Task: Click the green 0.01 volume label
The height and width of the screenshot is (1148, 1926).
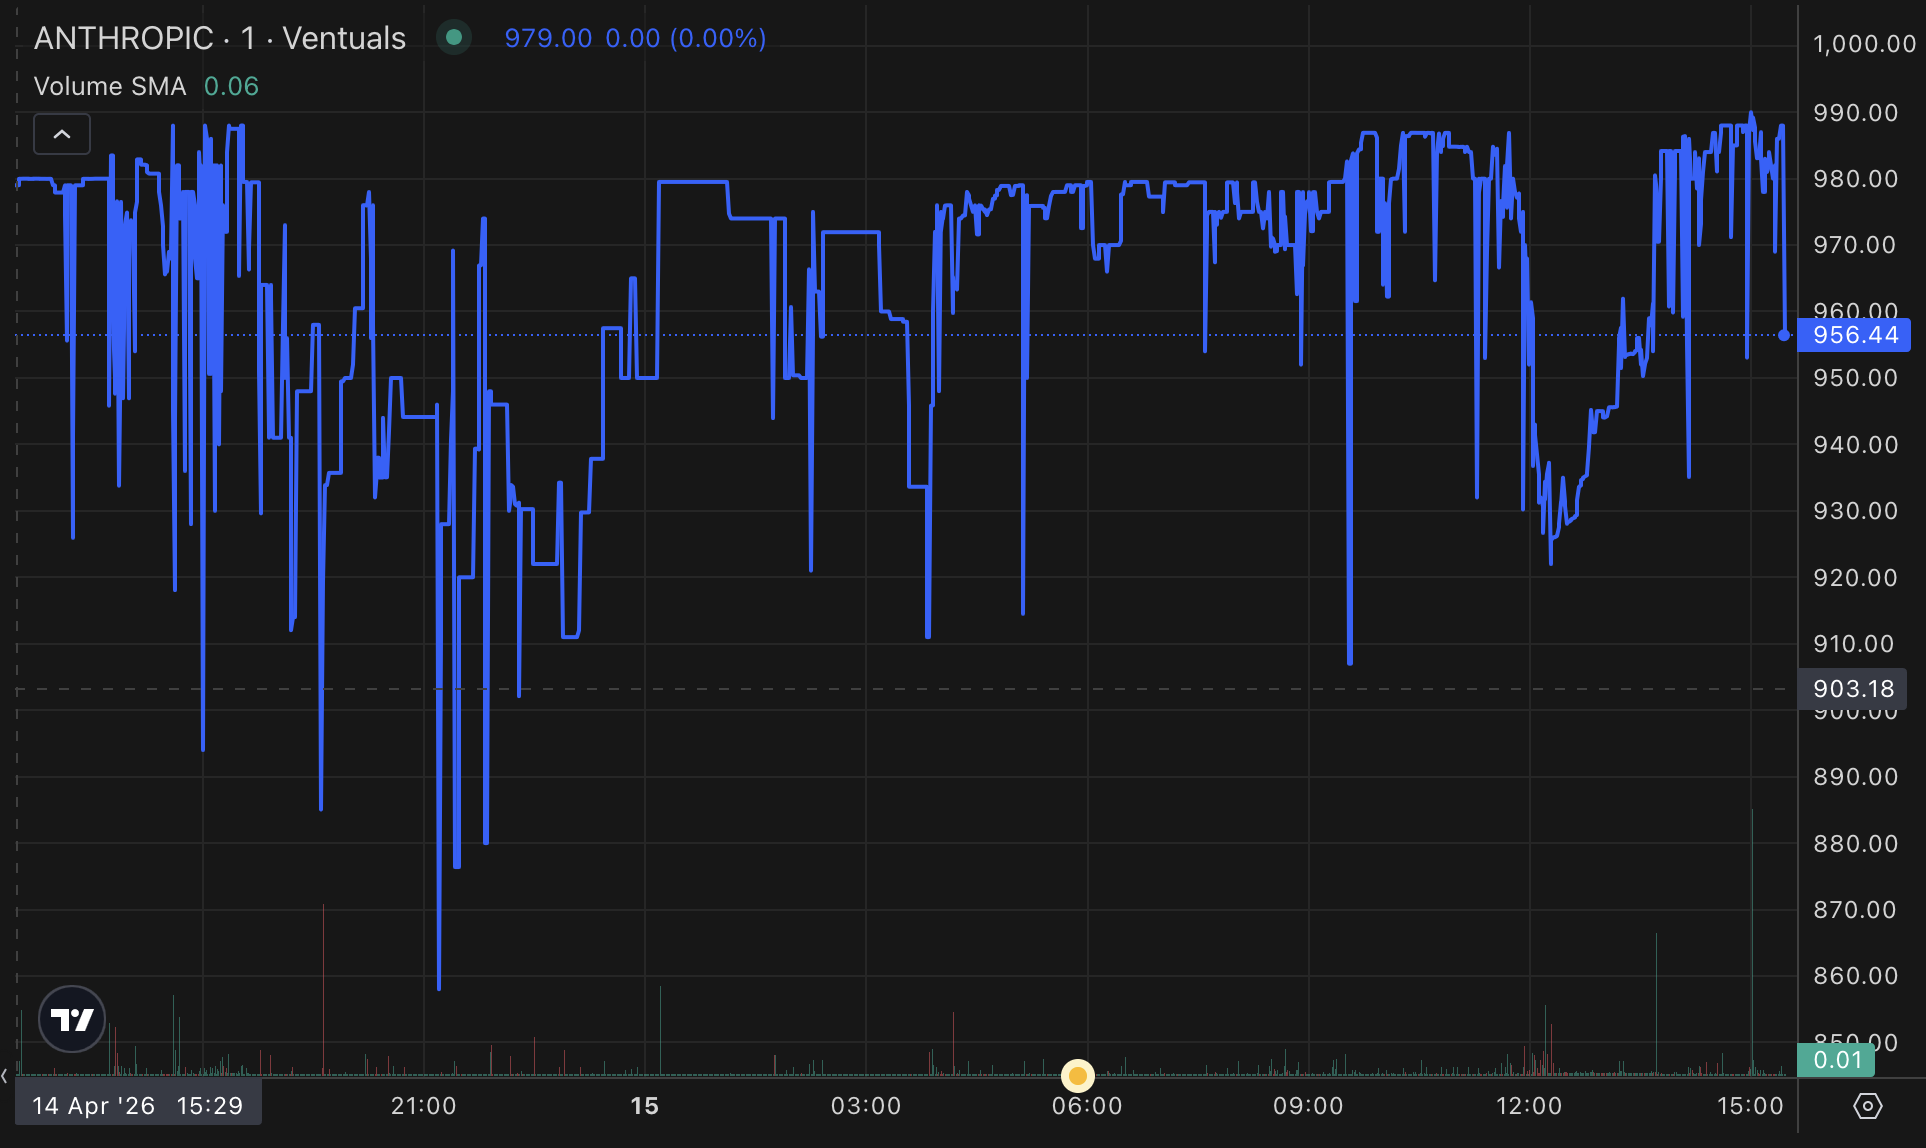Action: point(1836,1060)
